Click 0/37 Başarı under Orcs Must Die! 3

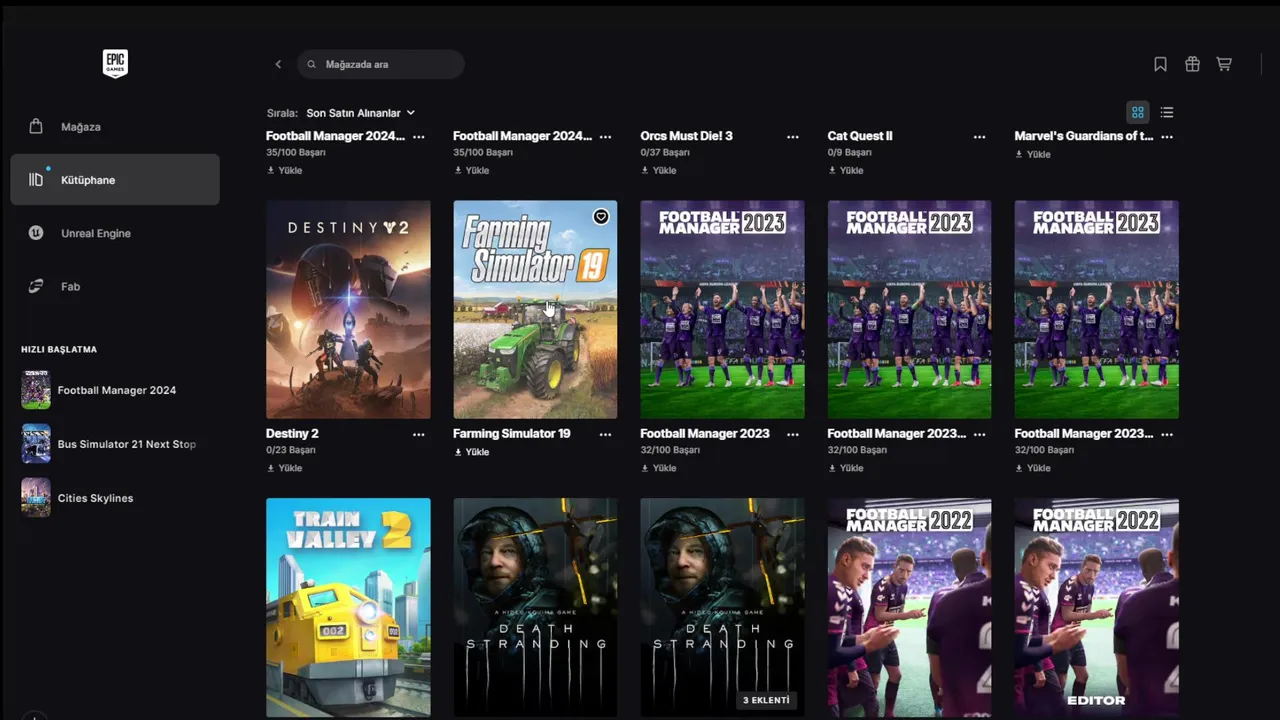pyautogui.click(x=665, y=153)
